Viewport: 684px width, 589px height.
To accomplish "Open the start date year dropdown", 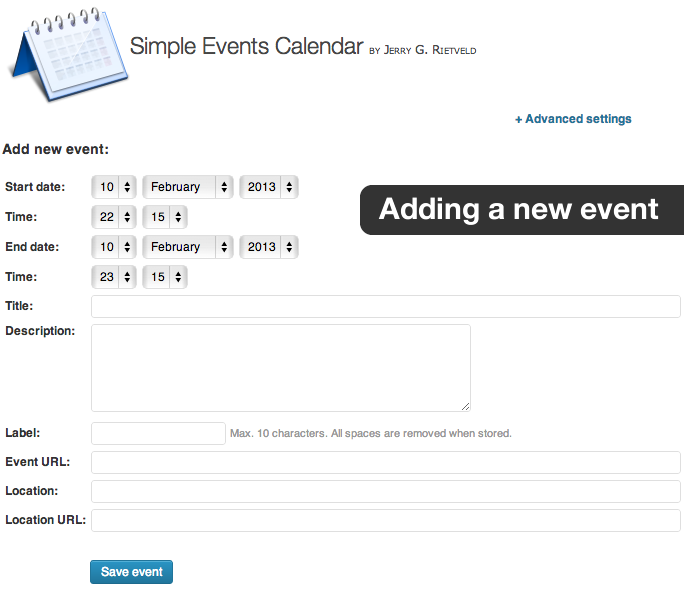I will [x=269, y=187].
